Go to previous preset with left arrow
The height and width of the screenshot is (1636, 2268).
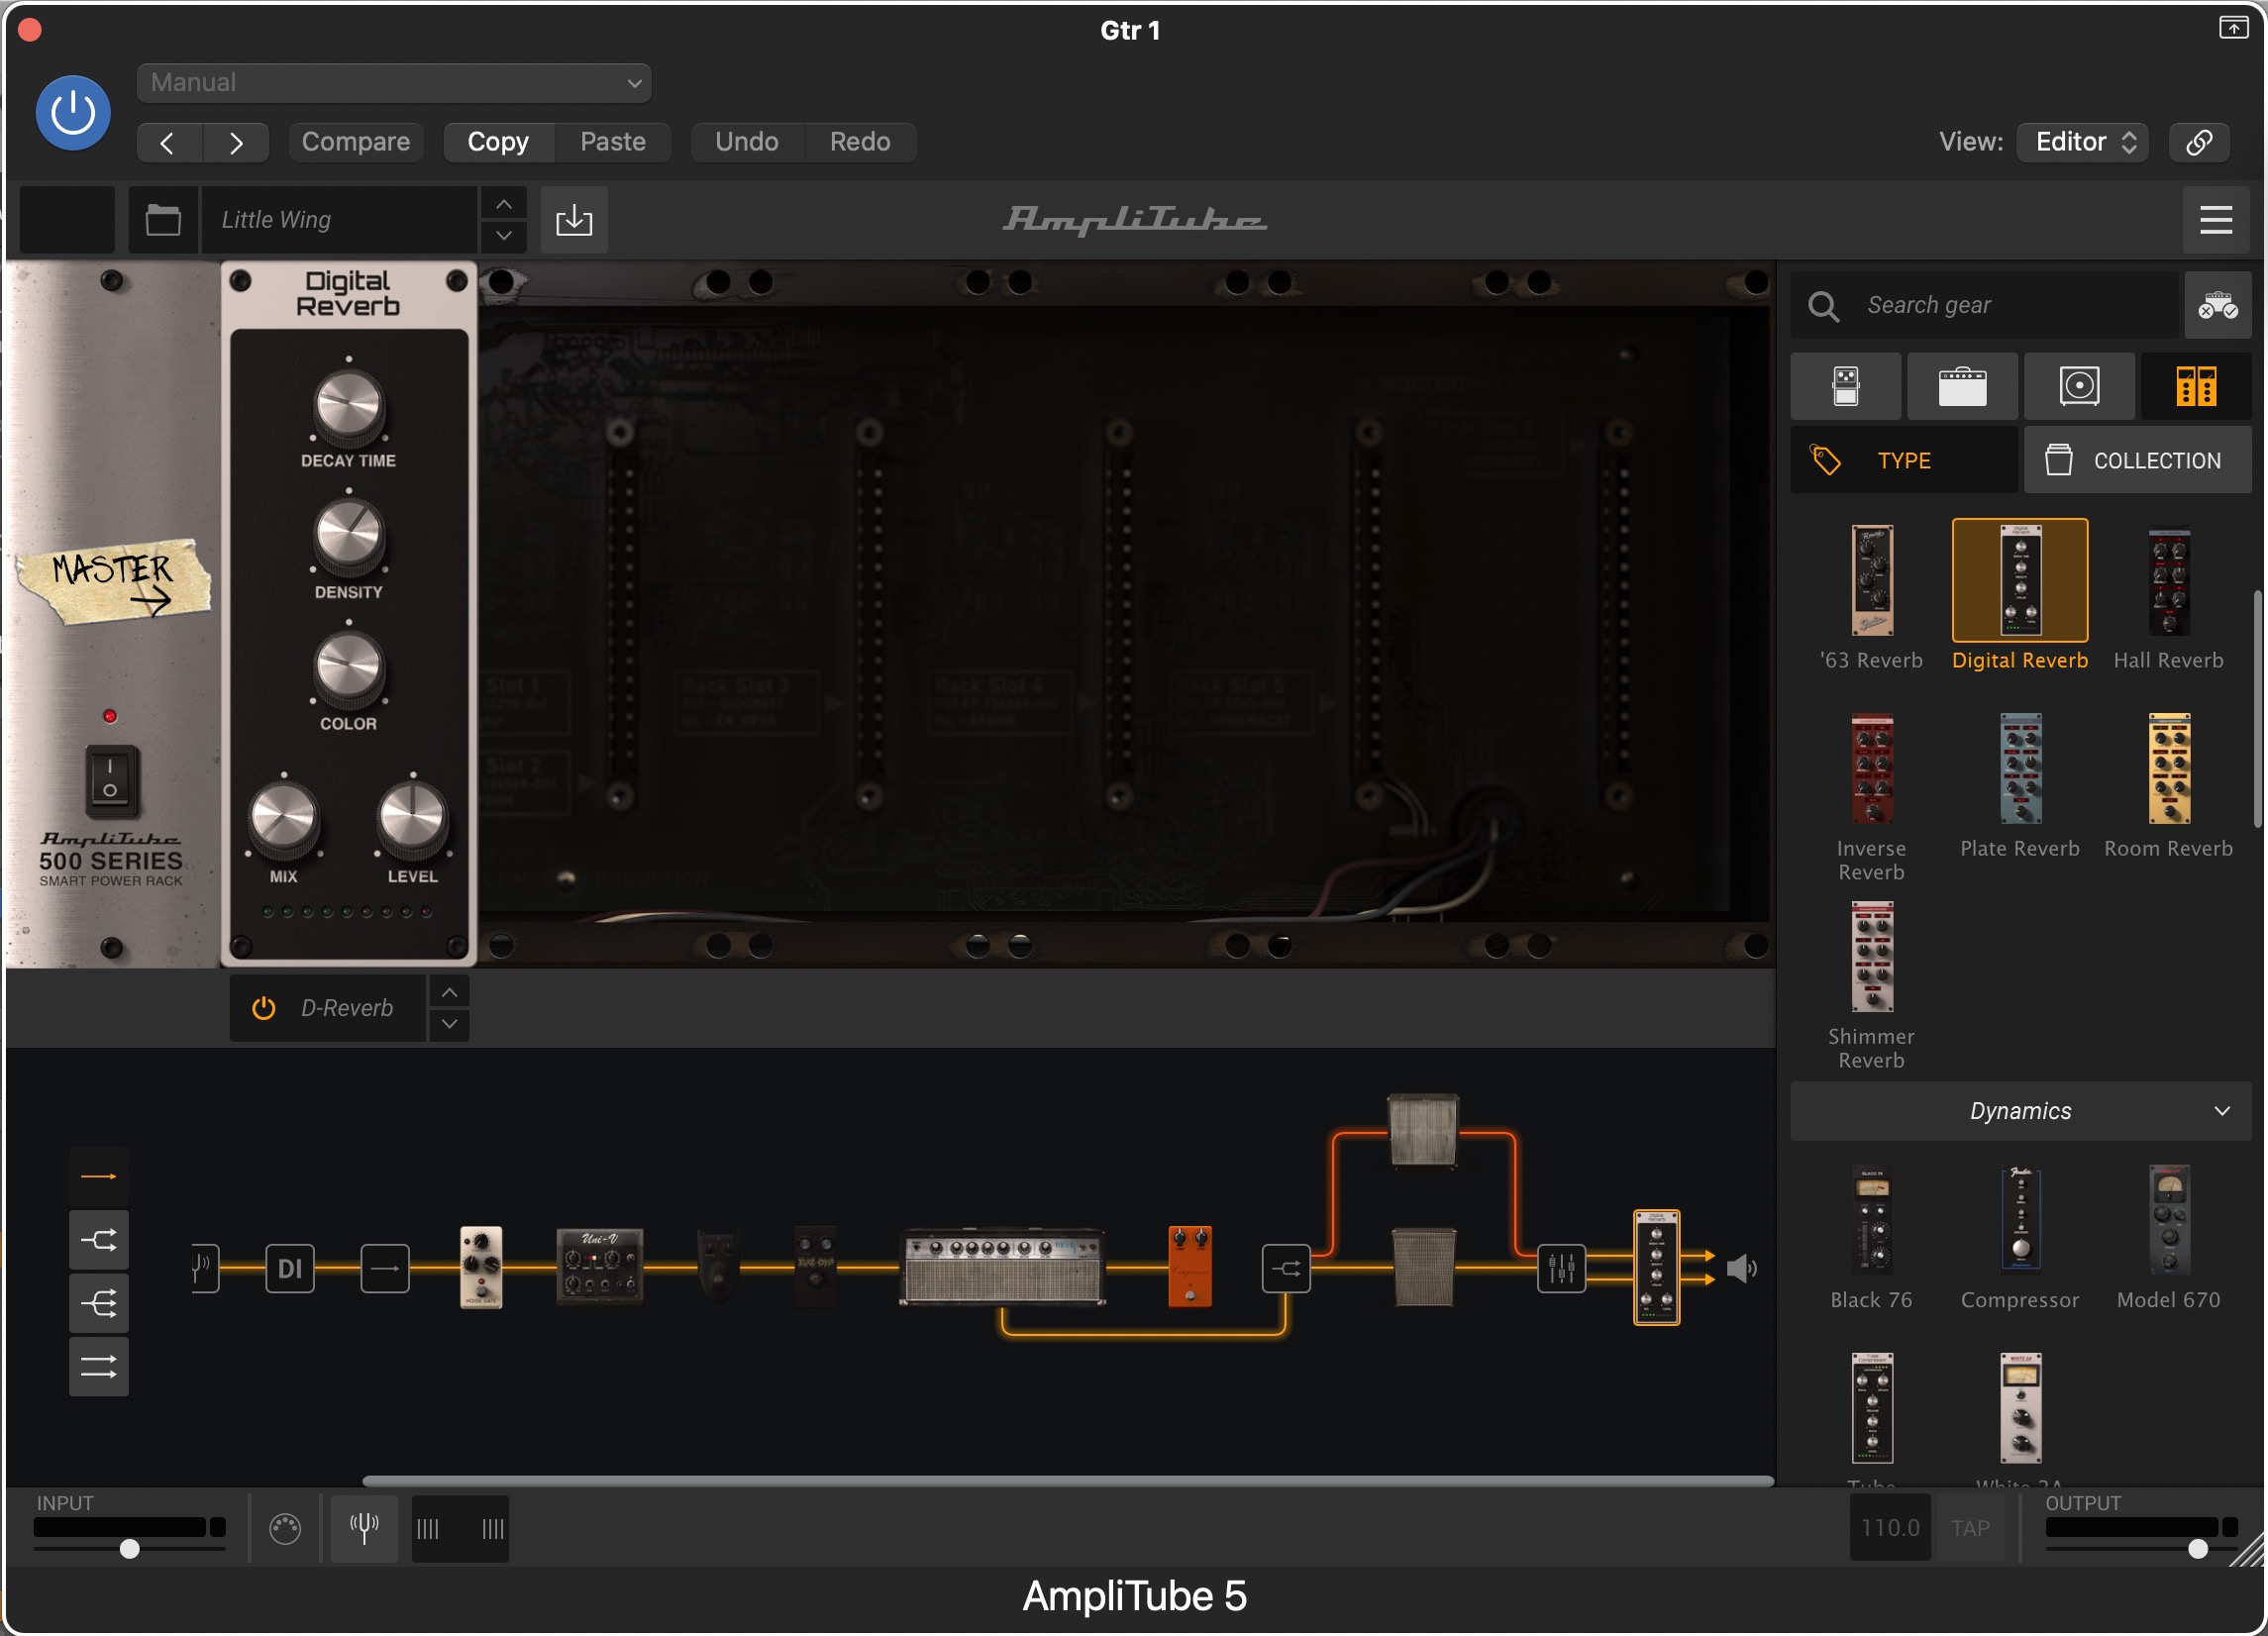169,143
